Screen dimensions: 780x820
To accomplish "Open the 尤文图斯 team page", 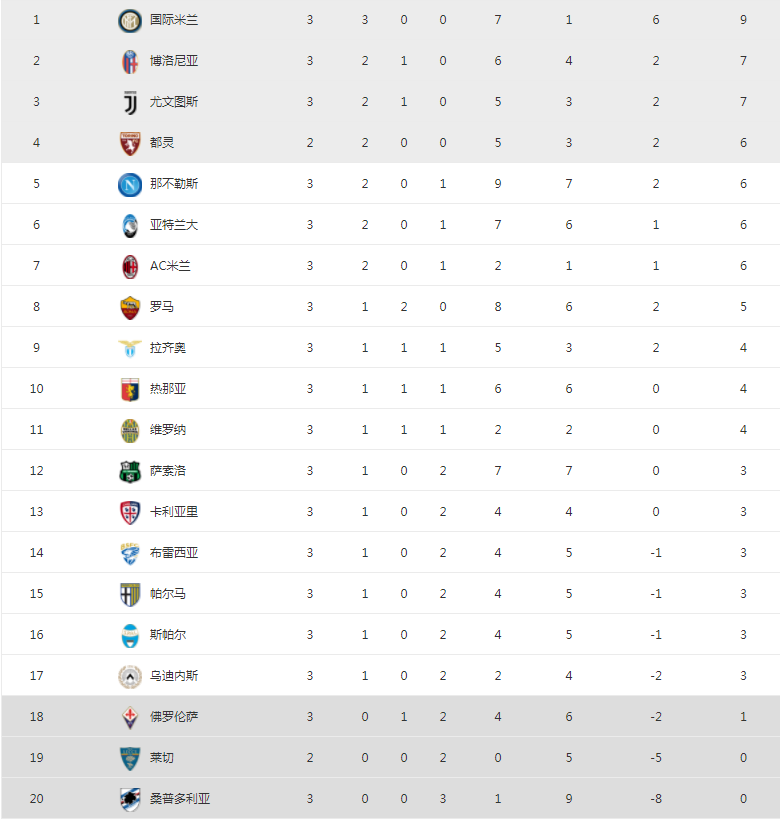I will pos(174,102).
